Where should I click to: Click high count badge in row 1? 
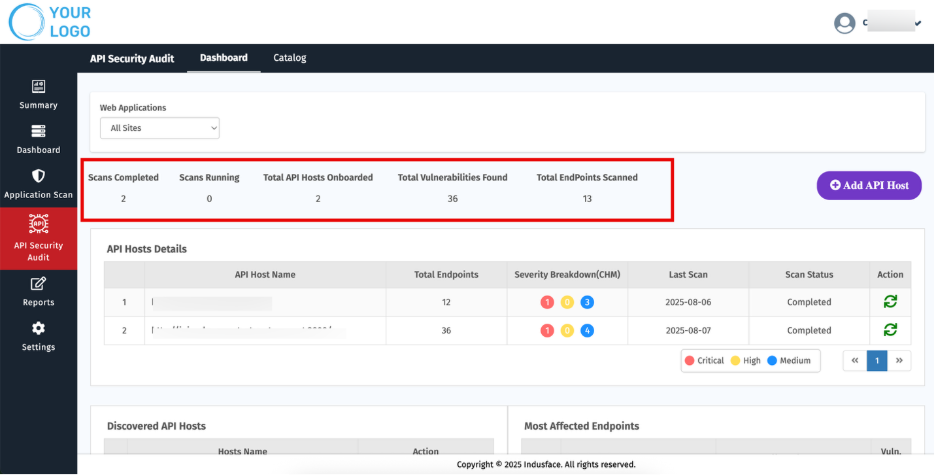[567, 303]
